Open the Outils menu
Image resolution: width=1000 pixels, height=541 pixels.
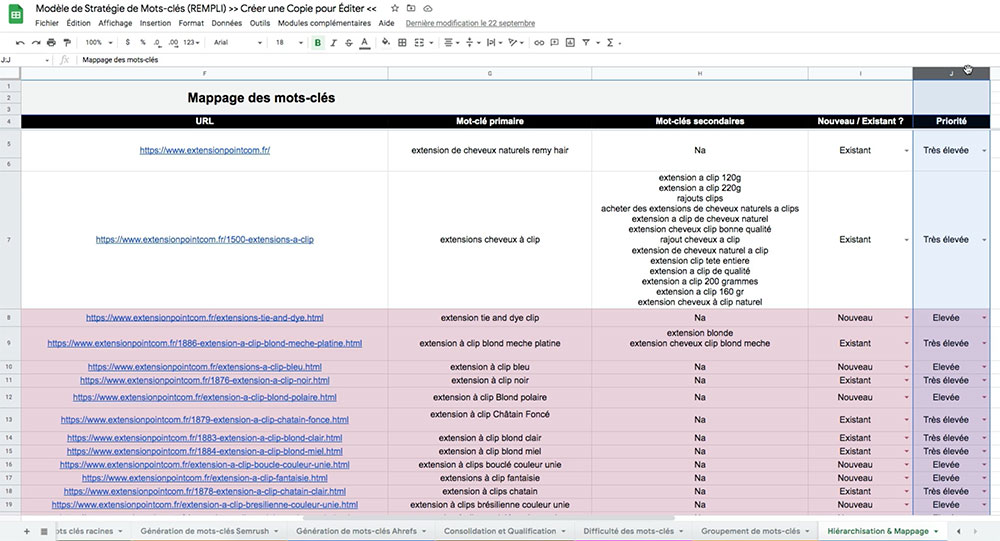pyautogui.click(x=260, y=23)
